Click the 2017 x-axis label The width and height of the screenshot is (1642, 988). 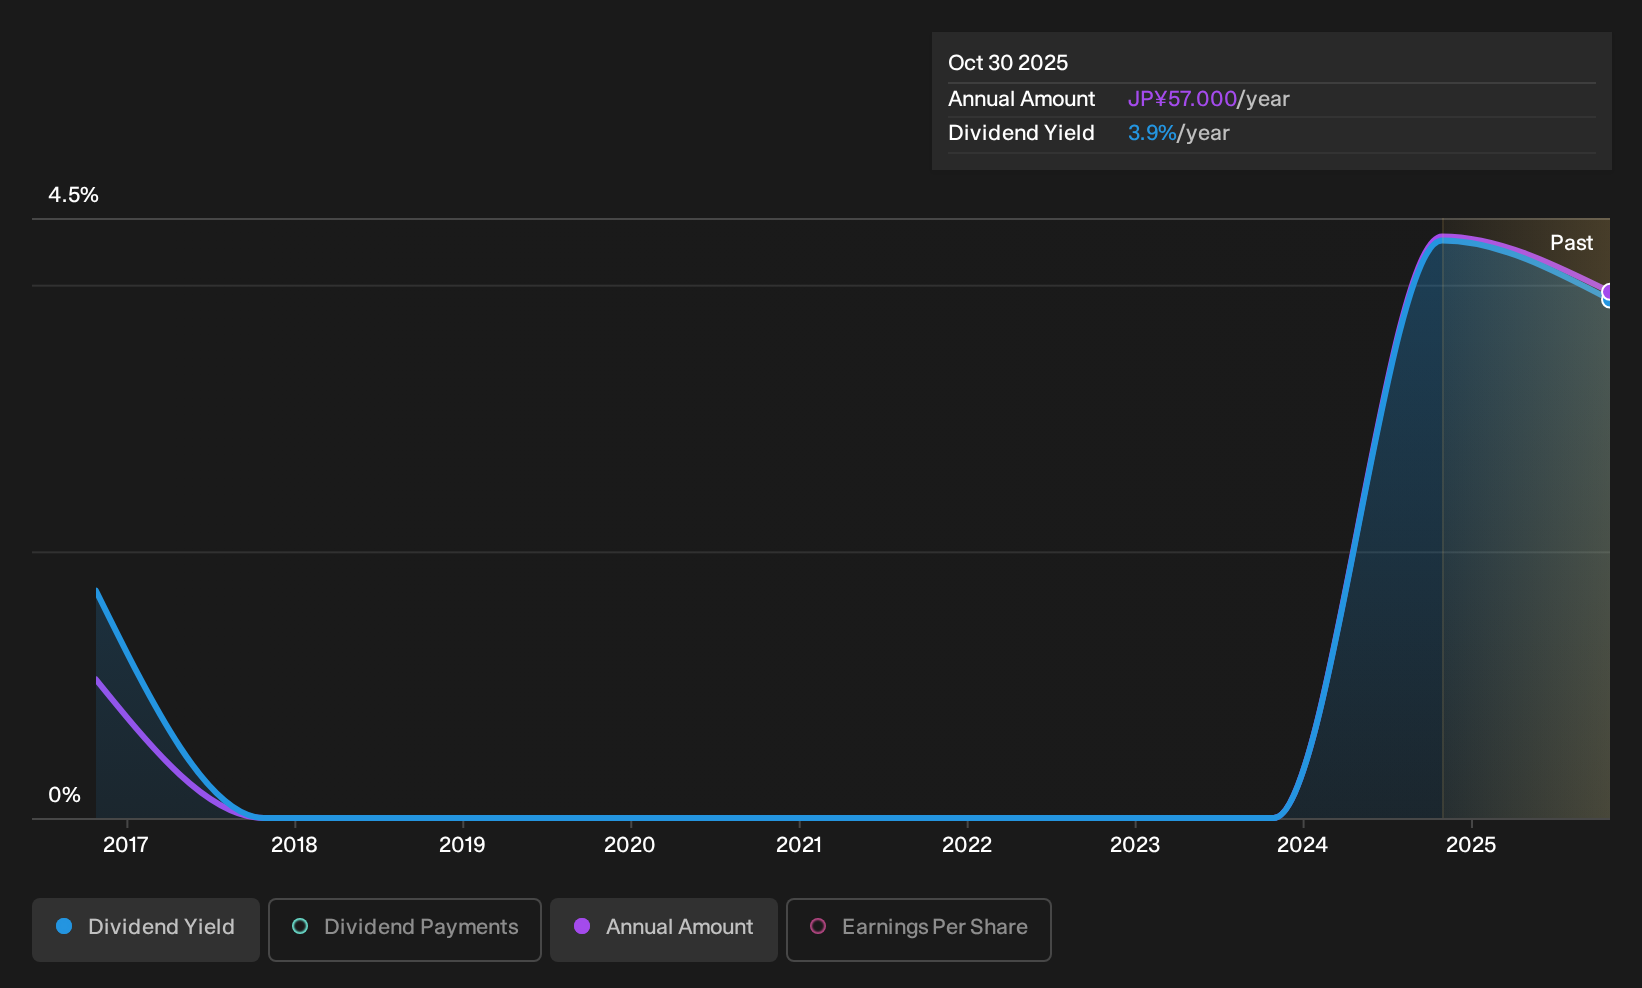click(126, 845)
